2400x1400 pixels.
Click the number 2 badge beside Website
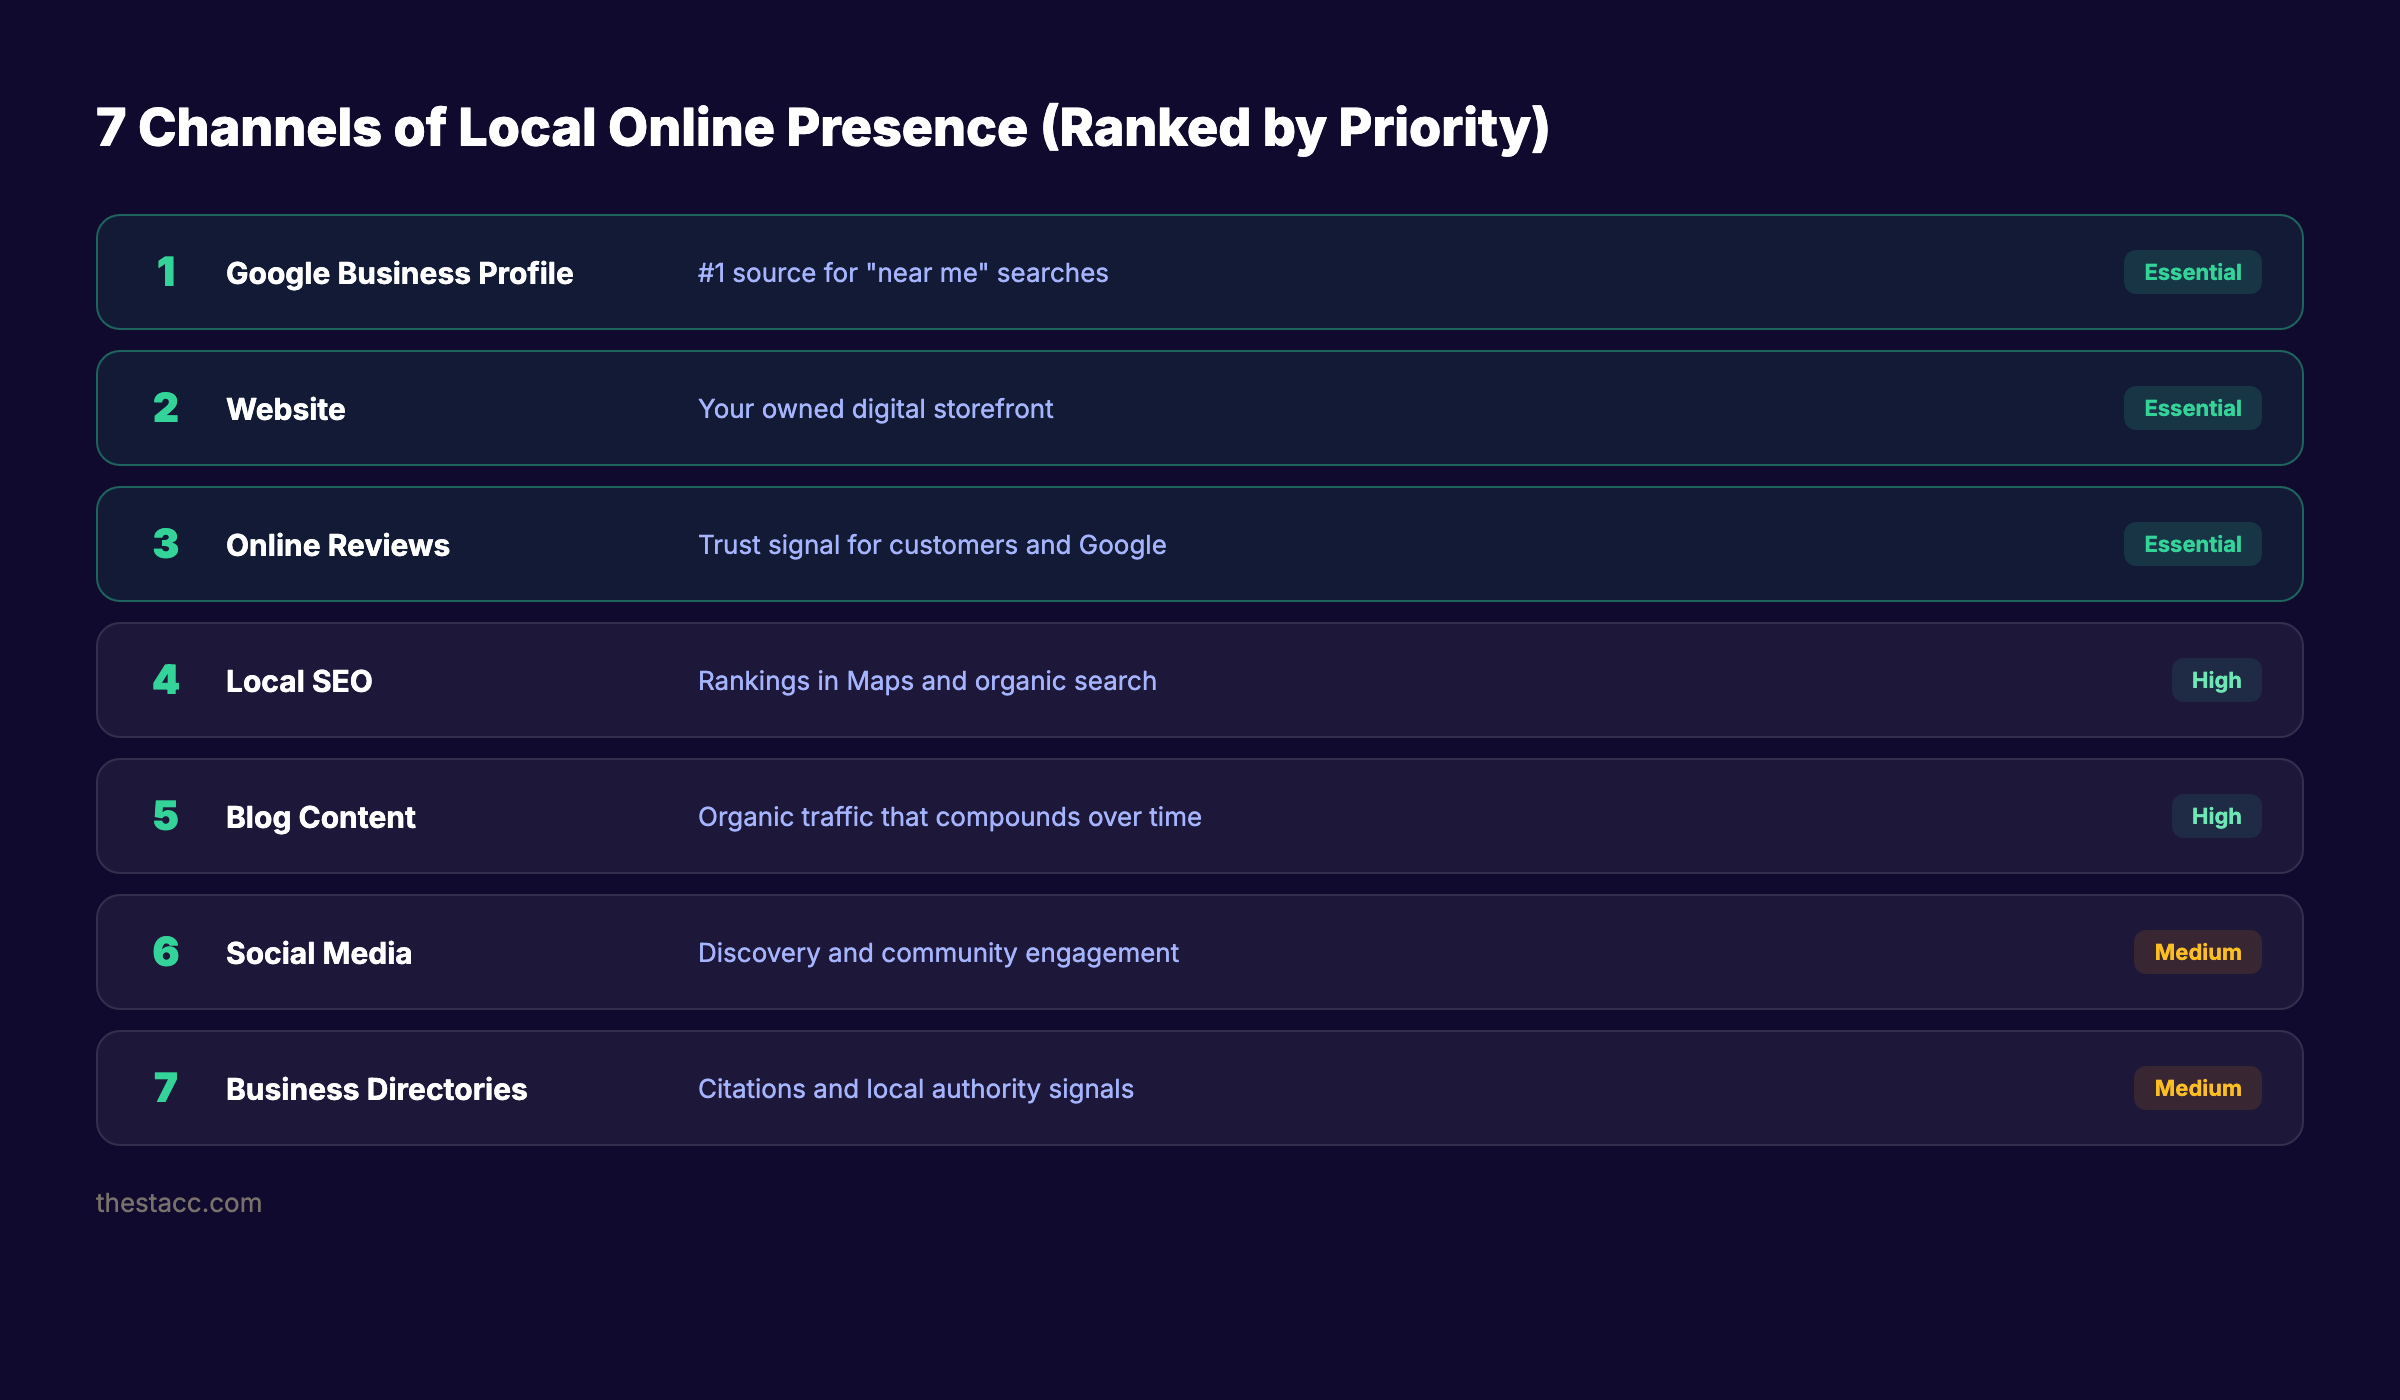tap(166, 408)
